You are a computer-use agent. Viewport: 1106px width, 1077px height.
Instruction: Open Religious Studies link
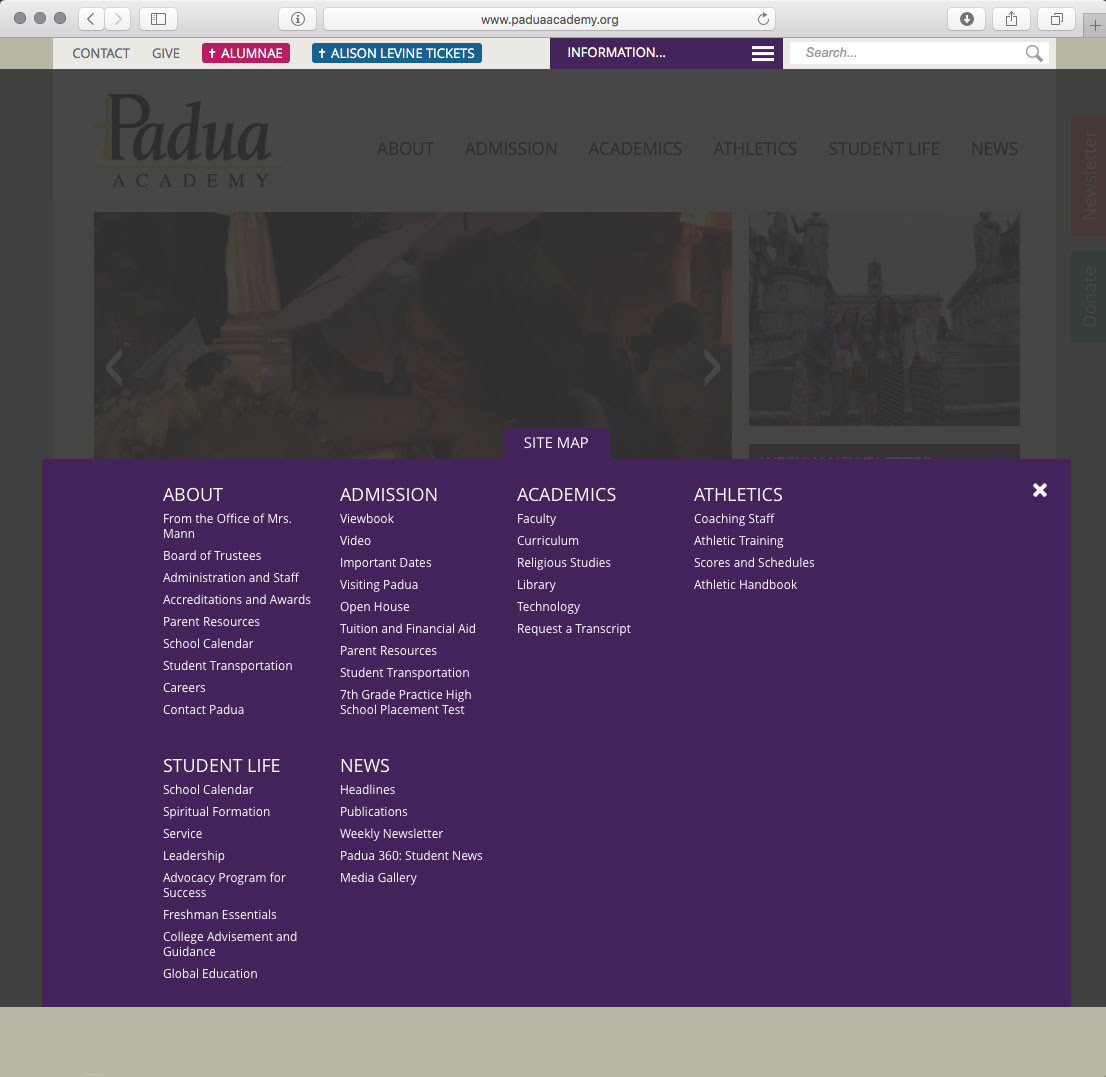[x=564, y=563]
